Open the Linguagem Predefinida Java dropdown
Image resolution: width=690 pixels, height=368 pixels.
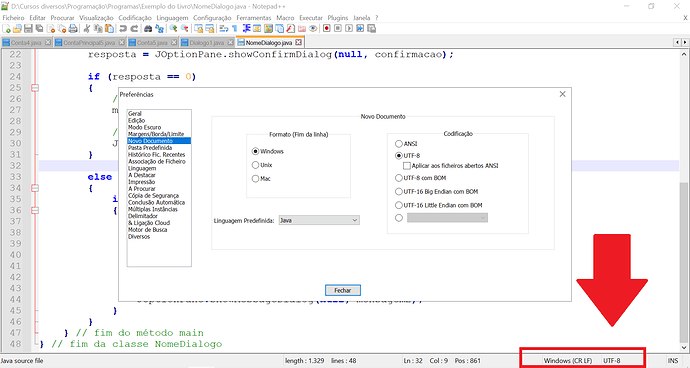(319, 220)
